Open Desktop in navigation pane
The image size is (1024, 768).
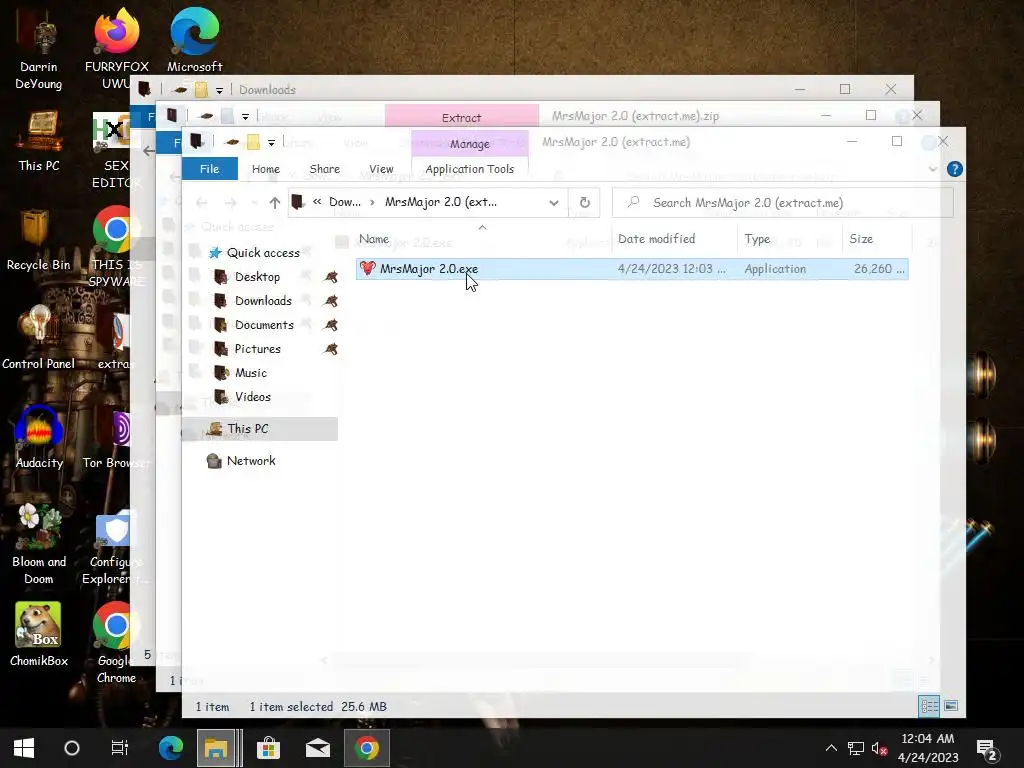pyautogui.click(x=257, y=277)
